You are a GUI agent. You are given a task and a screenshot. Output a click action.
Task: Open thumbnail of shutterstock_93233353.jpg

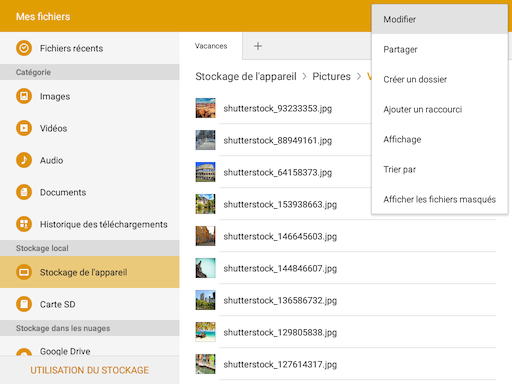205,108
